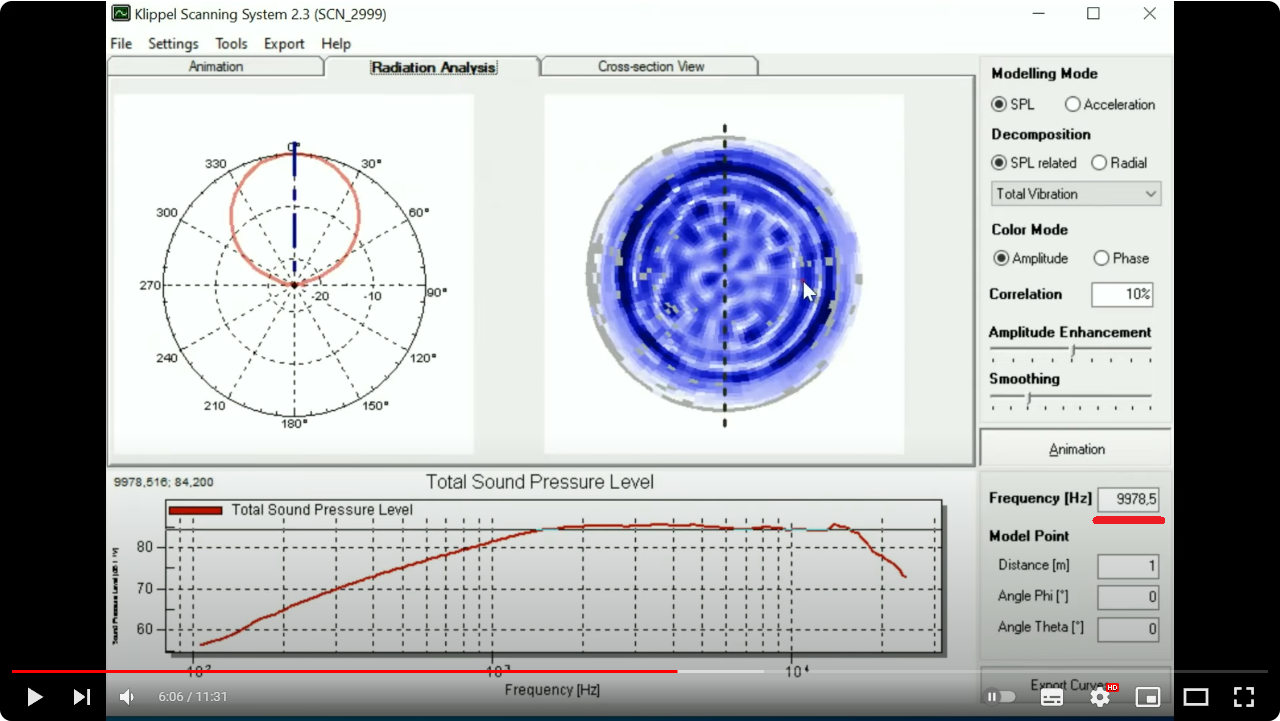Screen dimensions: 1280x721
Task: Click the video progress bar
Action: pyautogui.click(x=640, y=671)
